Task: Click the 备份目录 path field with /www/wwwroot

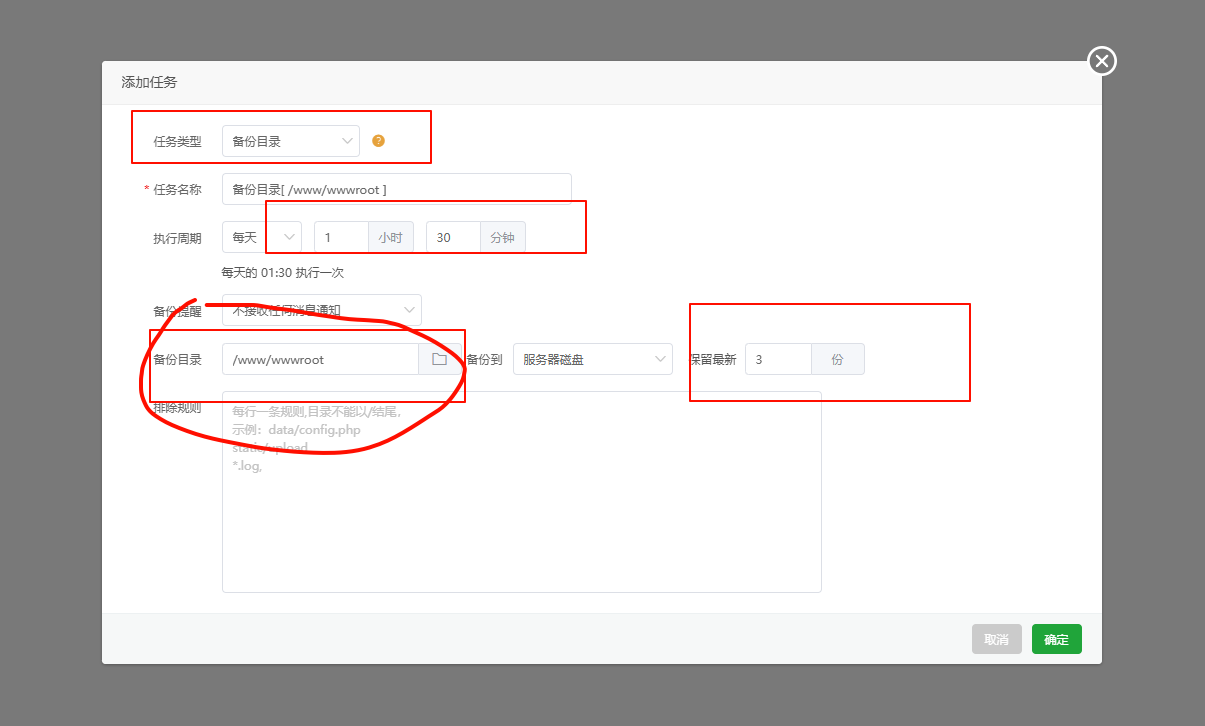Action: tap(320, 359)
